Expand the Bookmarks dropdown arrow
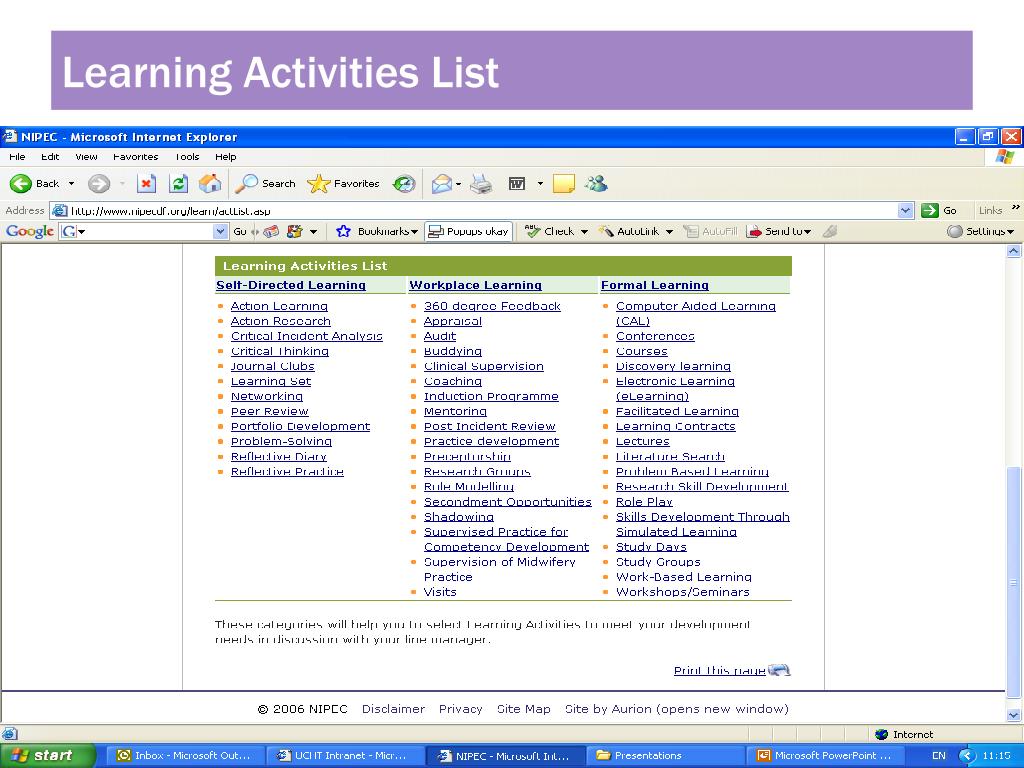1024x768 pixels. 414,232
